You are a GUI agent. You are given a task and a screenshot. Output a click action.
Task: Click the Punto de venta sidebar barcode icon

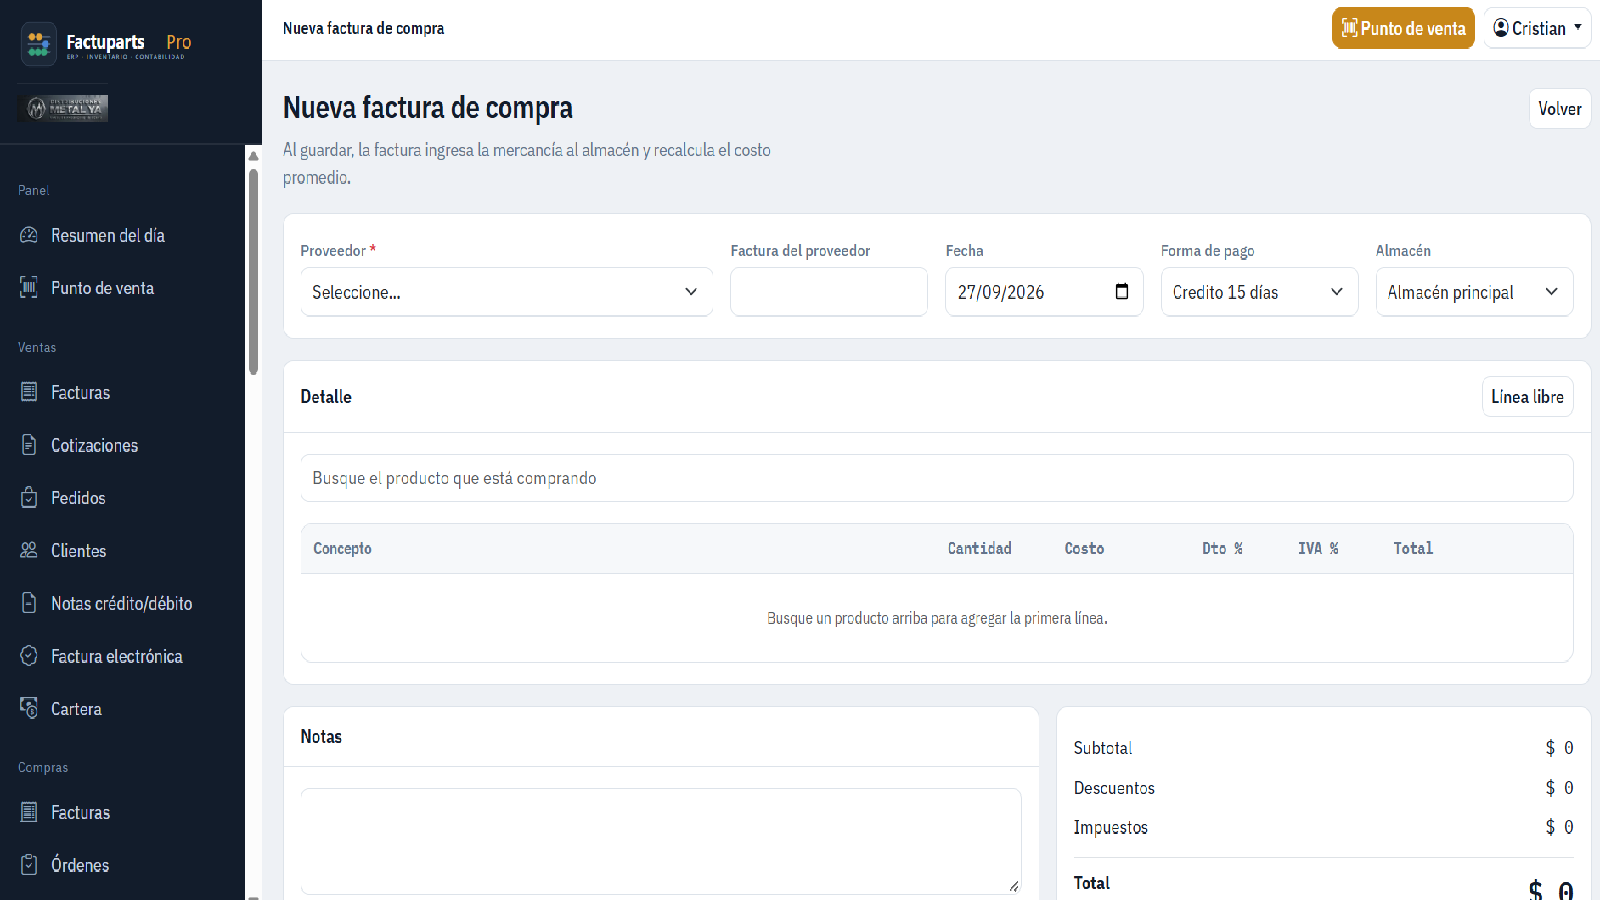click(29, 288)
